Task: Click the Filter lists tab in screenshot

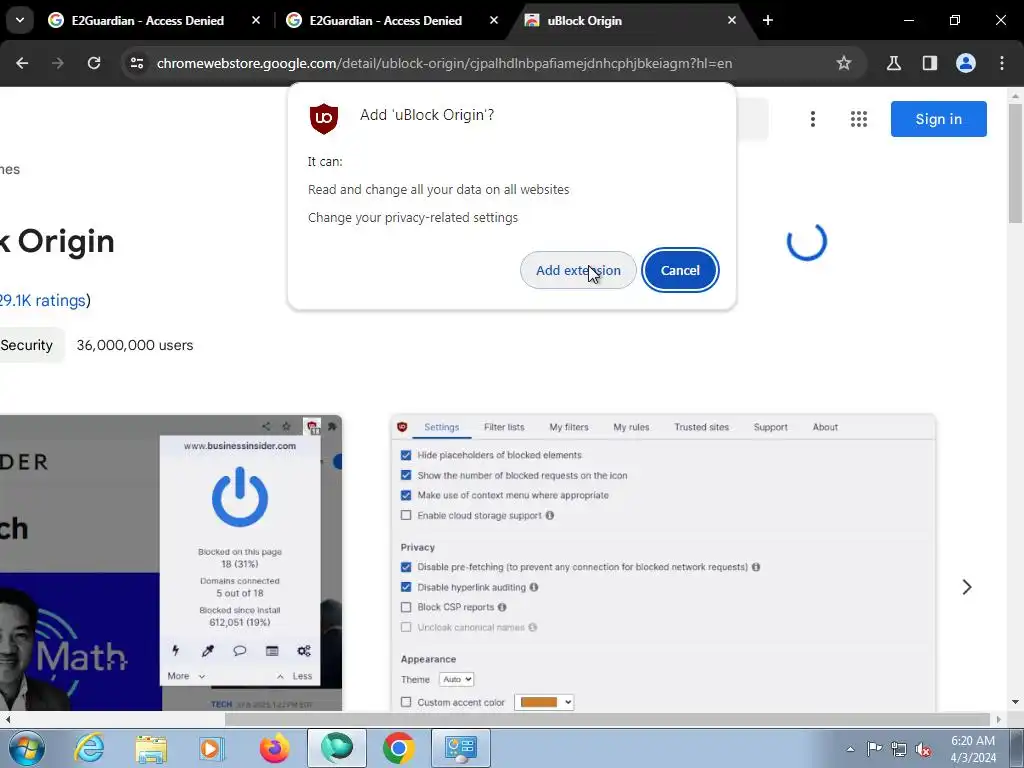Action: coord(504,427)
